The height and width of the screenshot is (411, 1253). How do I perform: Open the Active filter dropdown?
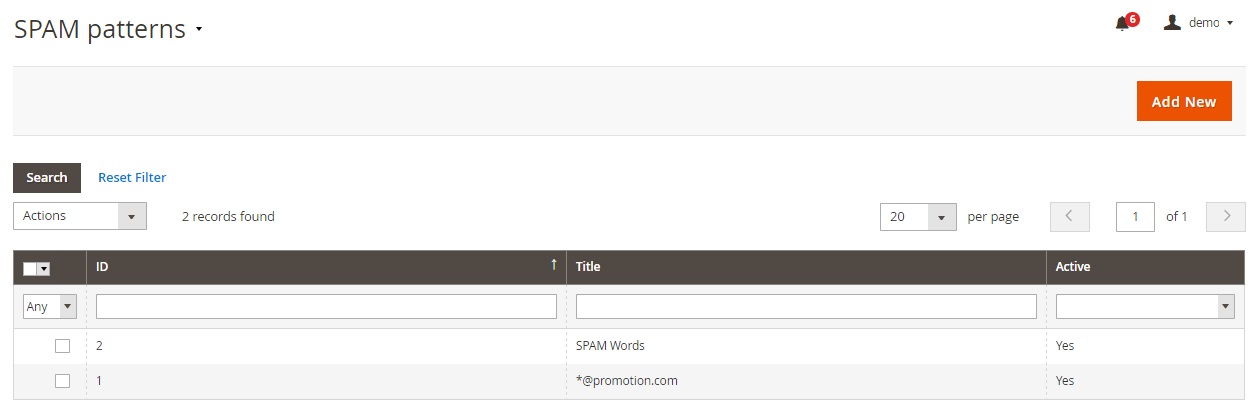coord(1145,307)
